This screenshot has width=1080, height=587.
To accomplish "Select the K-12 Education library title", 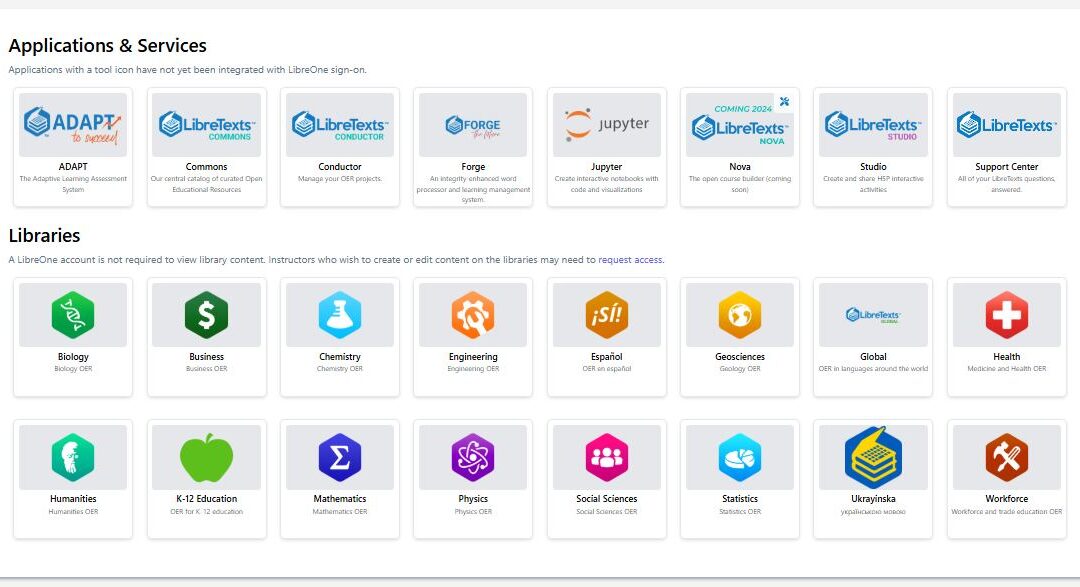I will (206, 499).
